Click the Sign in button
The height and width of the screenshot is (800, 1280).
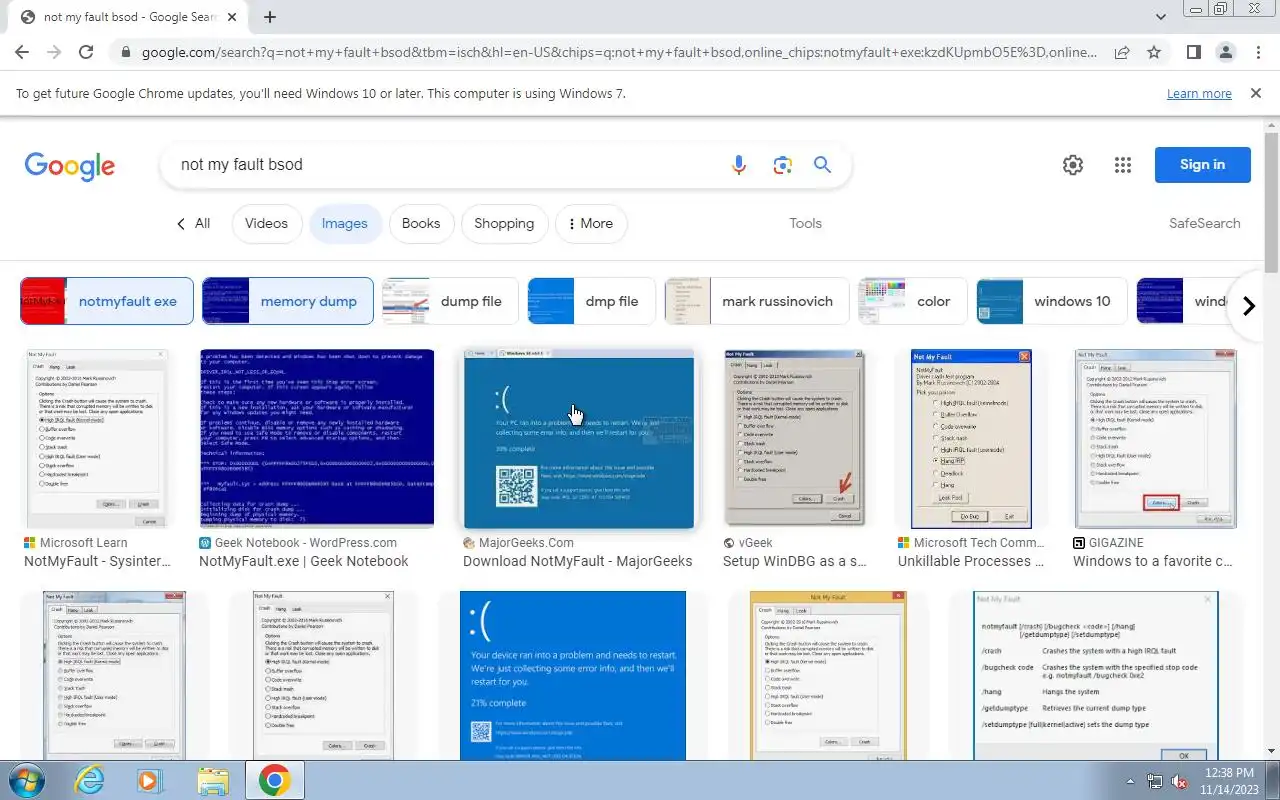click(x=1202, y=165)
